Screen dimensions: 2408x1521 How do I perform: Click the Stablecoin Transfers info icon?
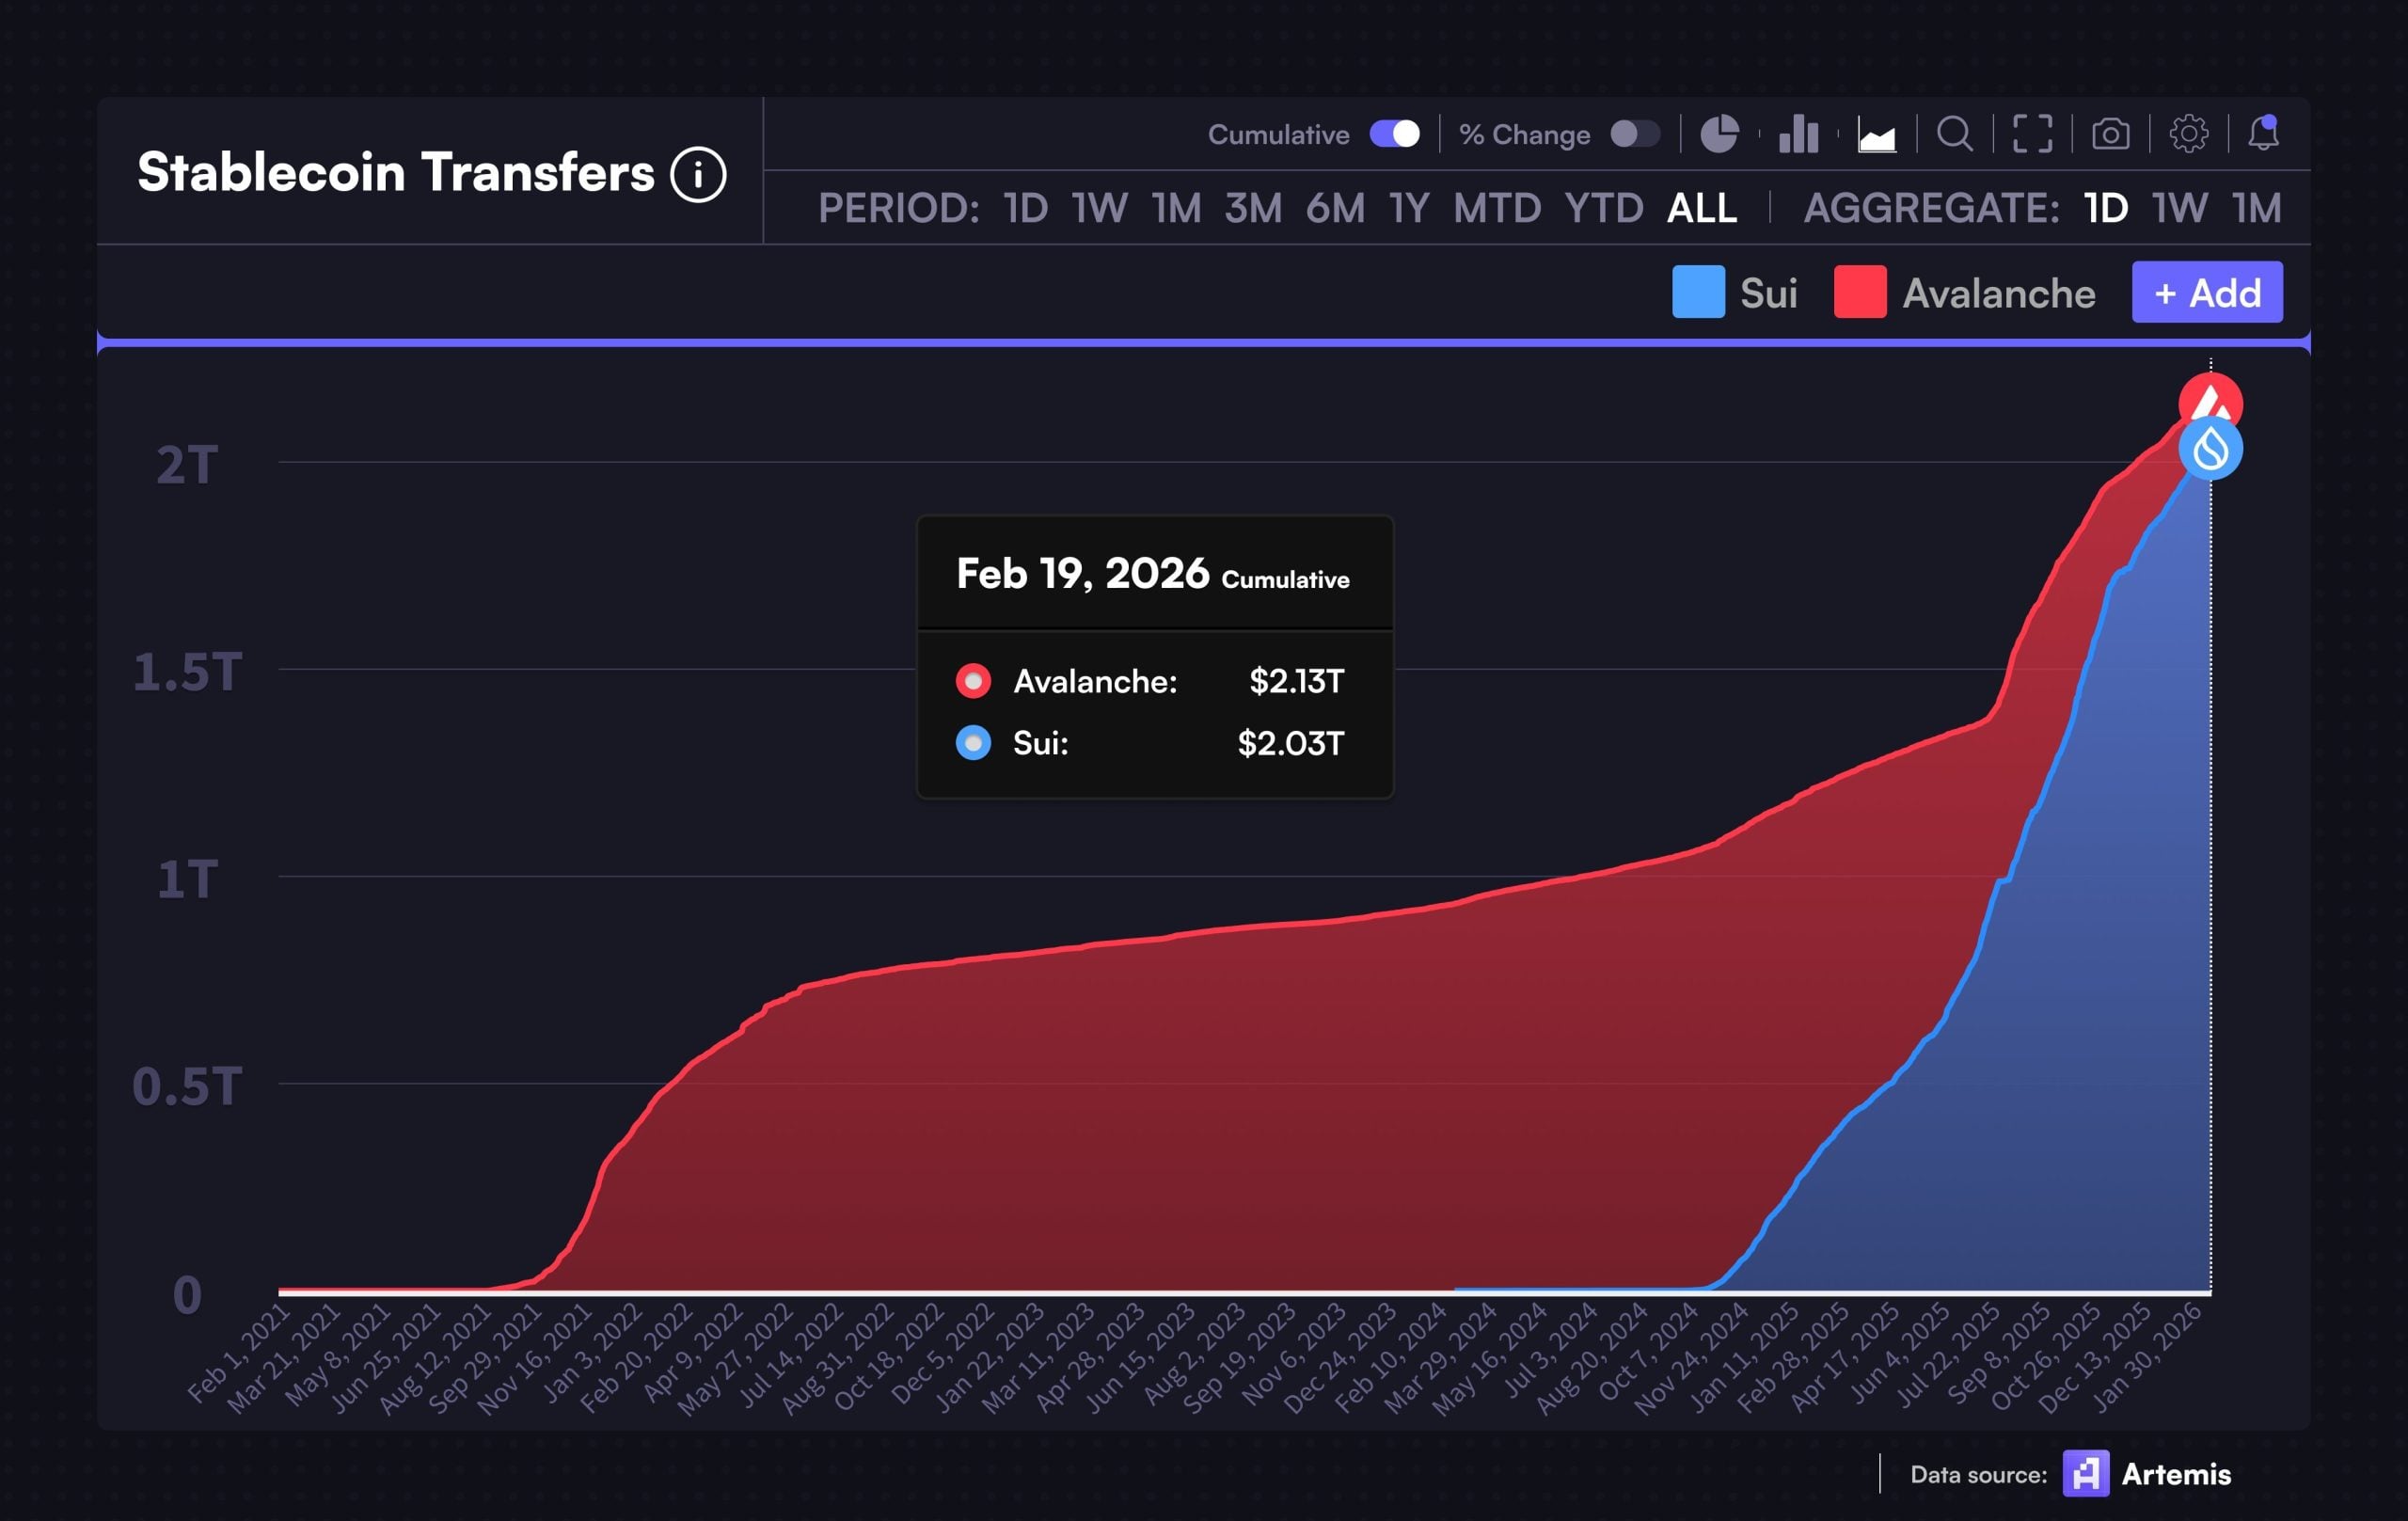coord(698,175)
